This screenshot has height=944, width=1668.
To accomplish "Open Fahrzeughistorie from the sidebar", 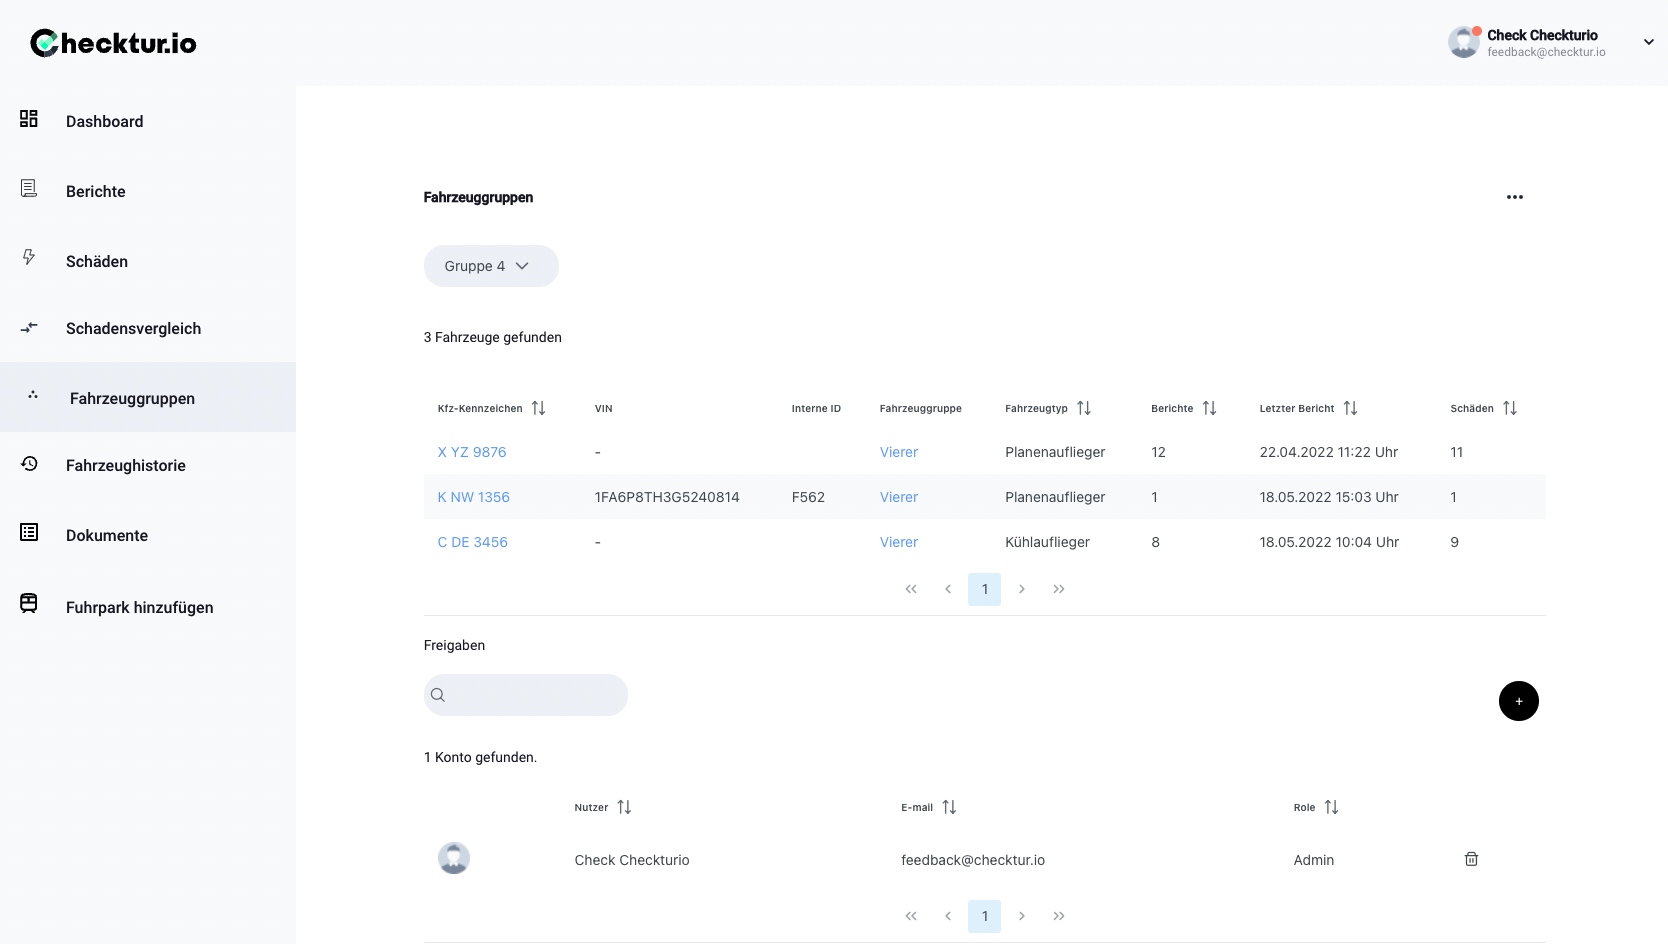I will [125, 465].
